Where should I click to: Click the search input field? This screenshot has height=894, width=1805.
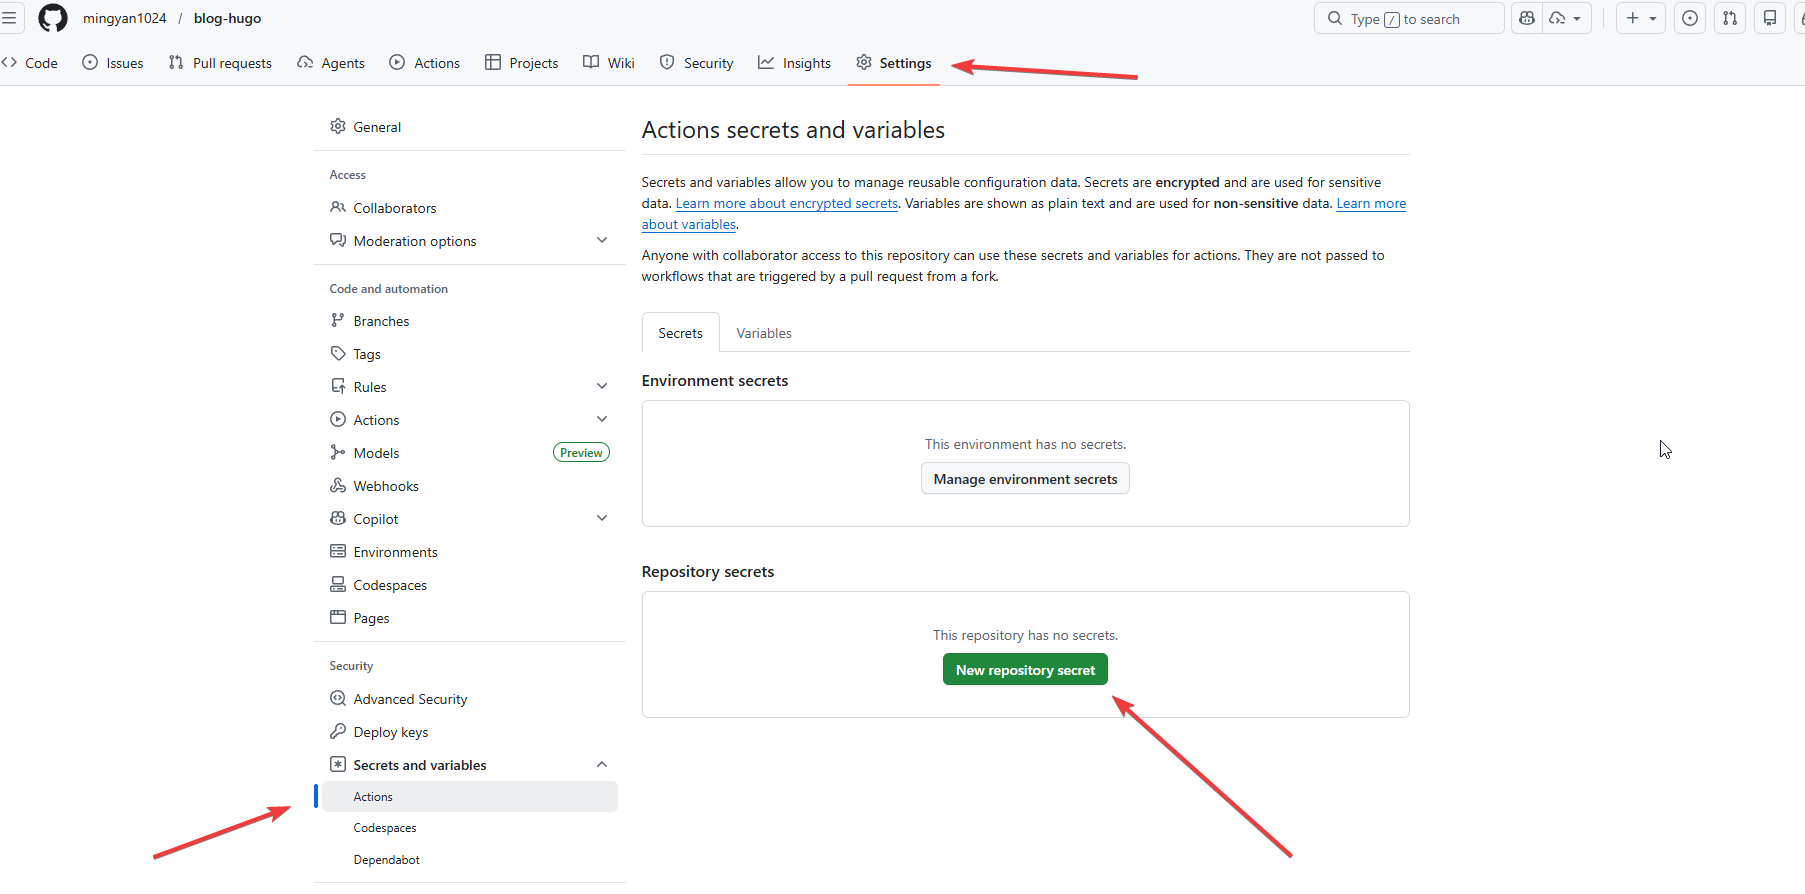coord(1410,18)
